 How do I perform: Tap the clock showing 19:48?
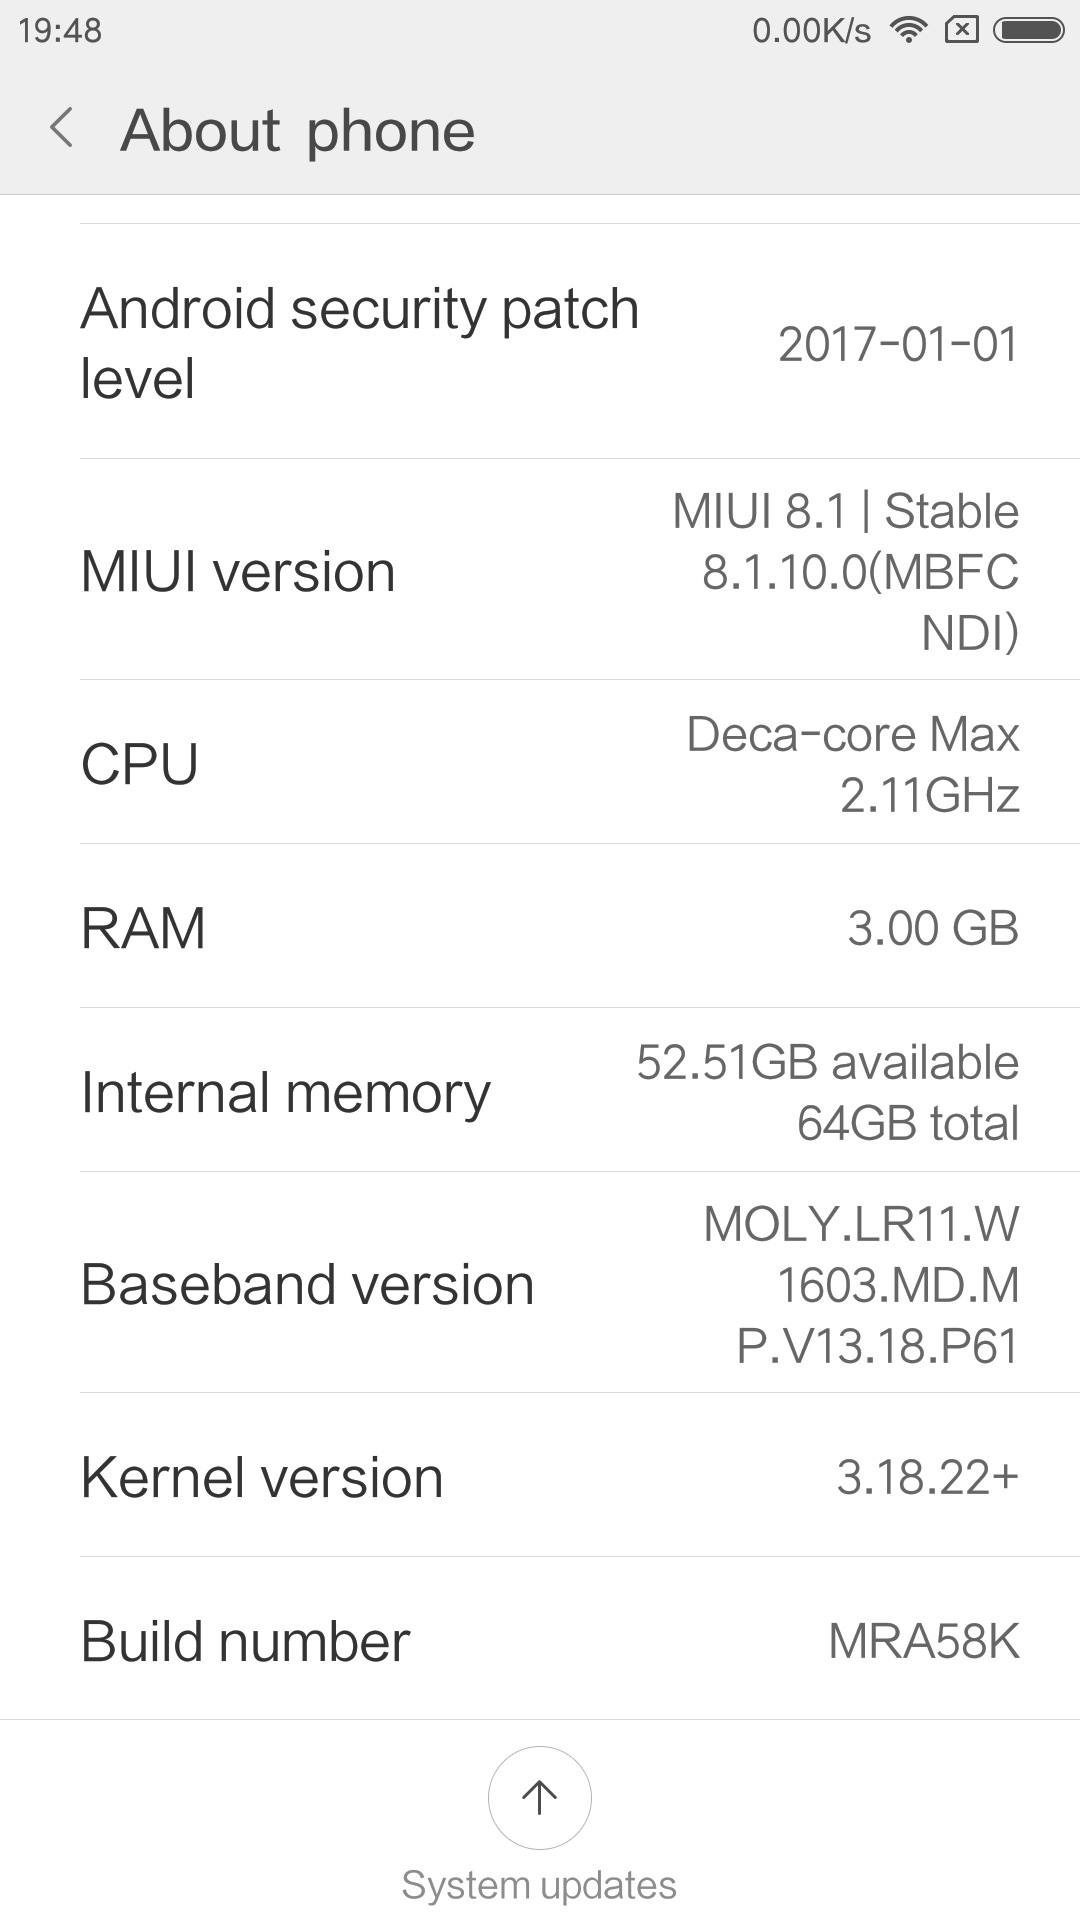pos(60,30)
